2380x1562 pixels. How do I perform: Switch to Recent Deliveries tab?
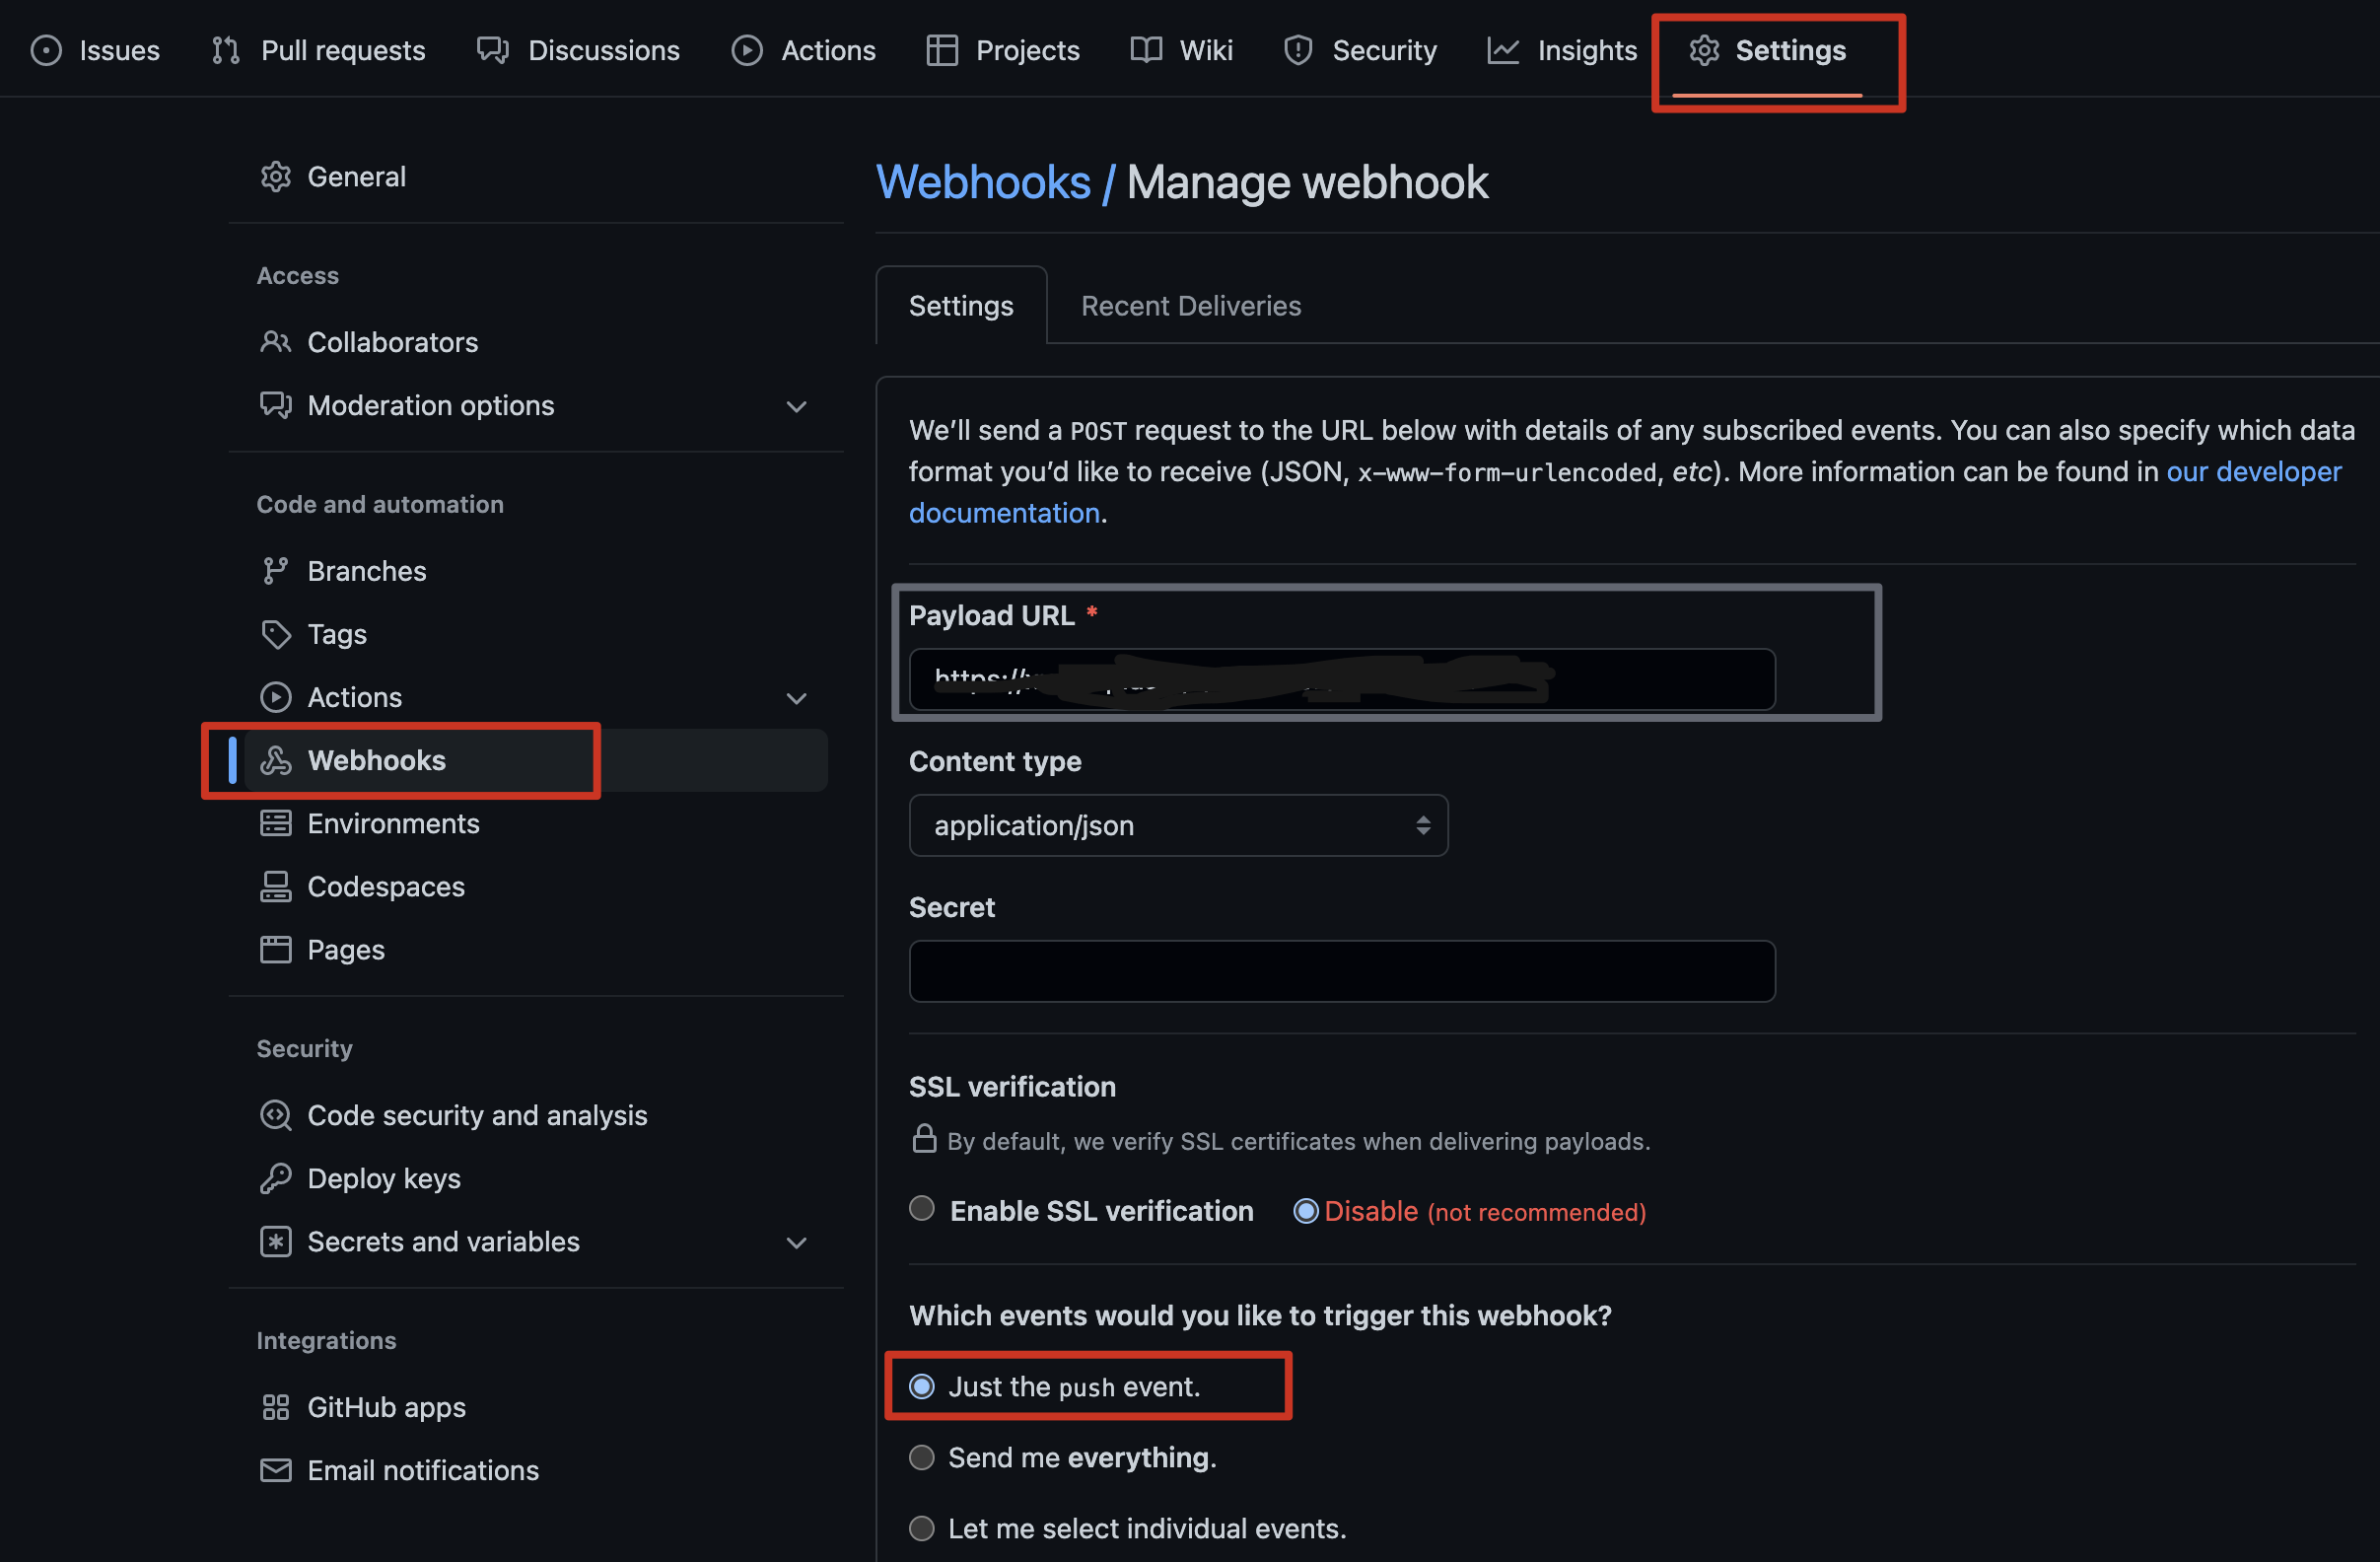1191,306
